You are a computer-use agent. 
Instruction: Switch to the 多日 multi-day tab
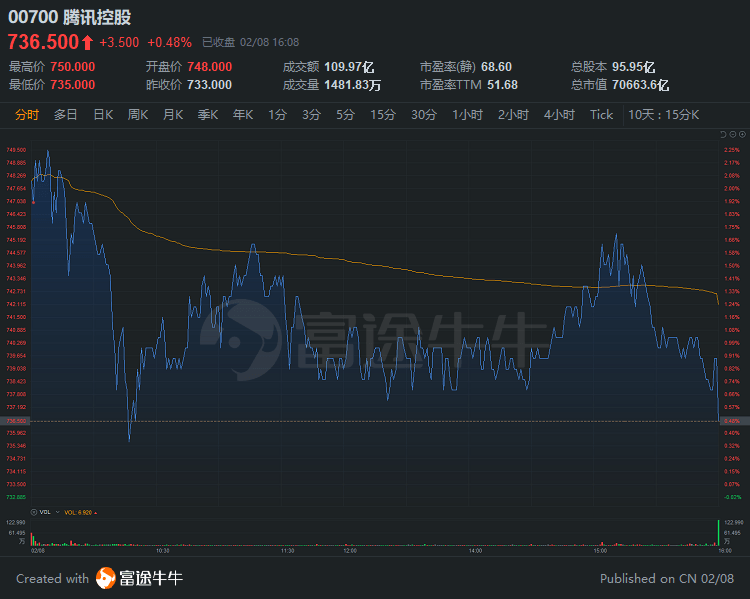pyautogui.click(x=66, y=115)
